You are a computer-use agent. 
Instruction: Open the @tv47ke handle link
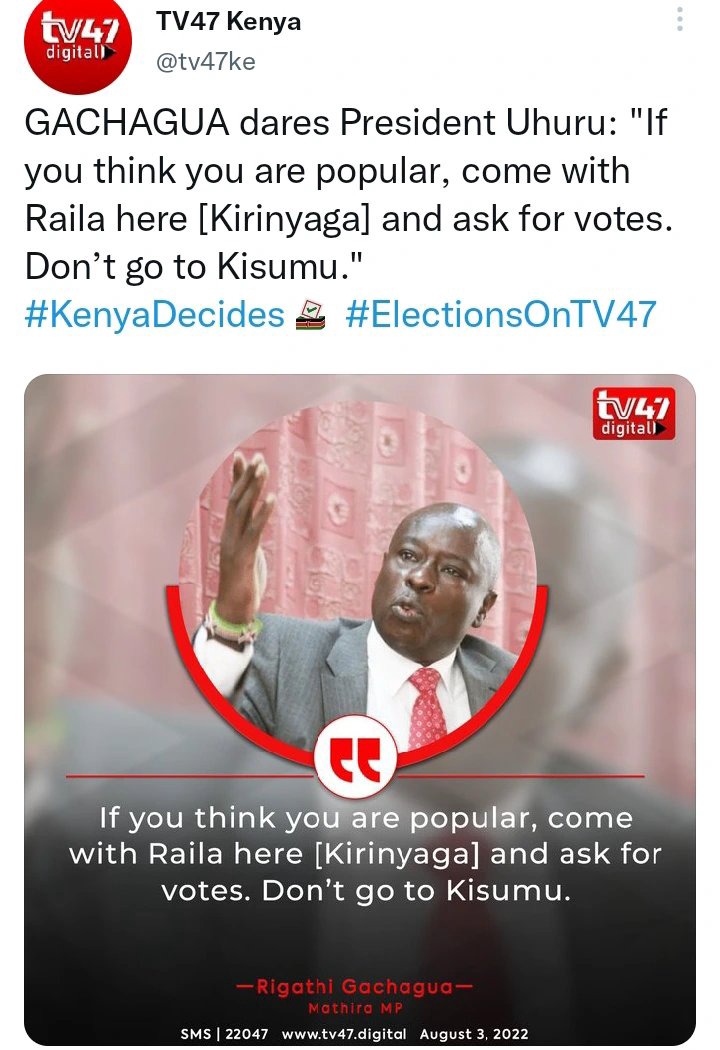[206, 62]
